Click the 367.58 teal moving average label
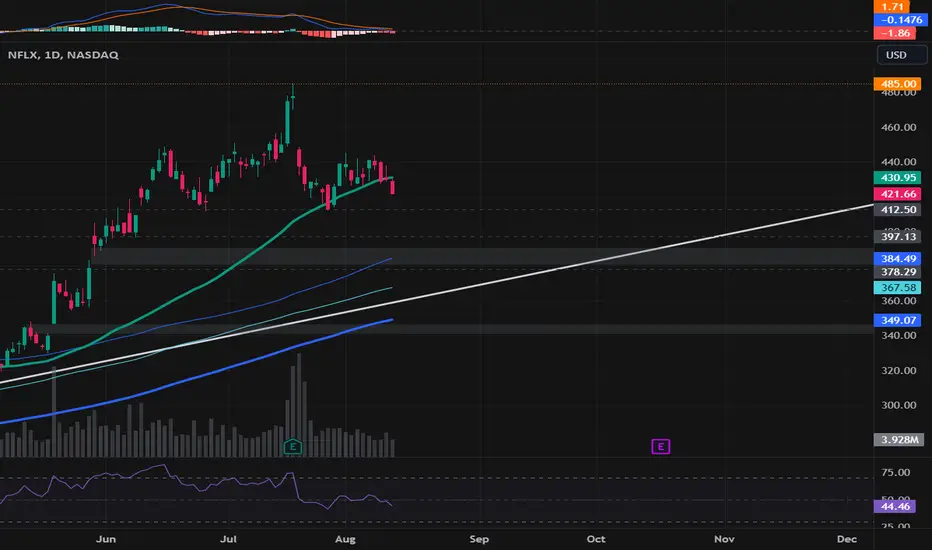932x550 pixels. coord(898,288)
